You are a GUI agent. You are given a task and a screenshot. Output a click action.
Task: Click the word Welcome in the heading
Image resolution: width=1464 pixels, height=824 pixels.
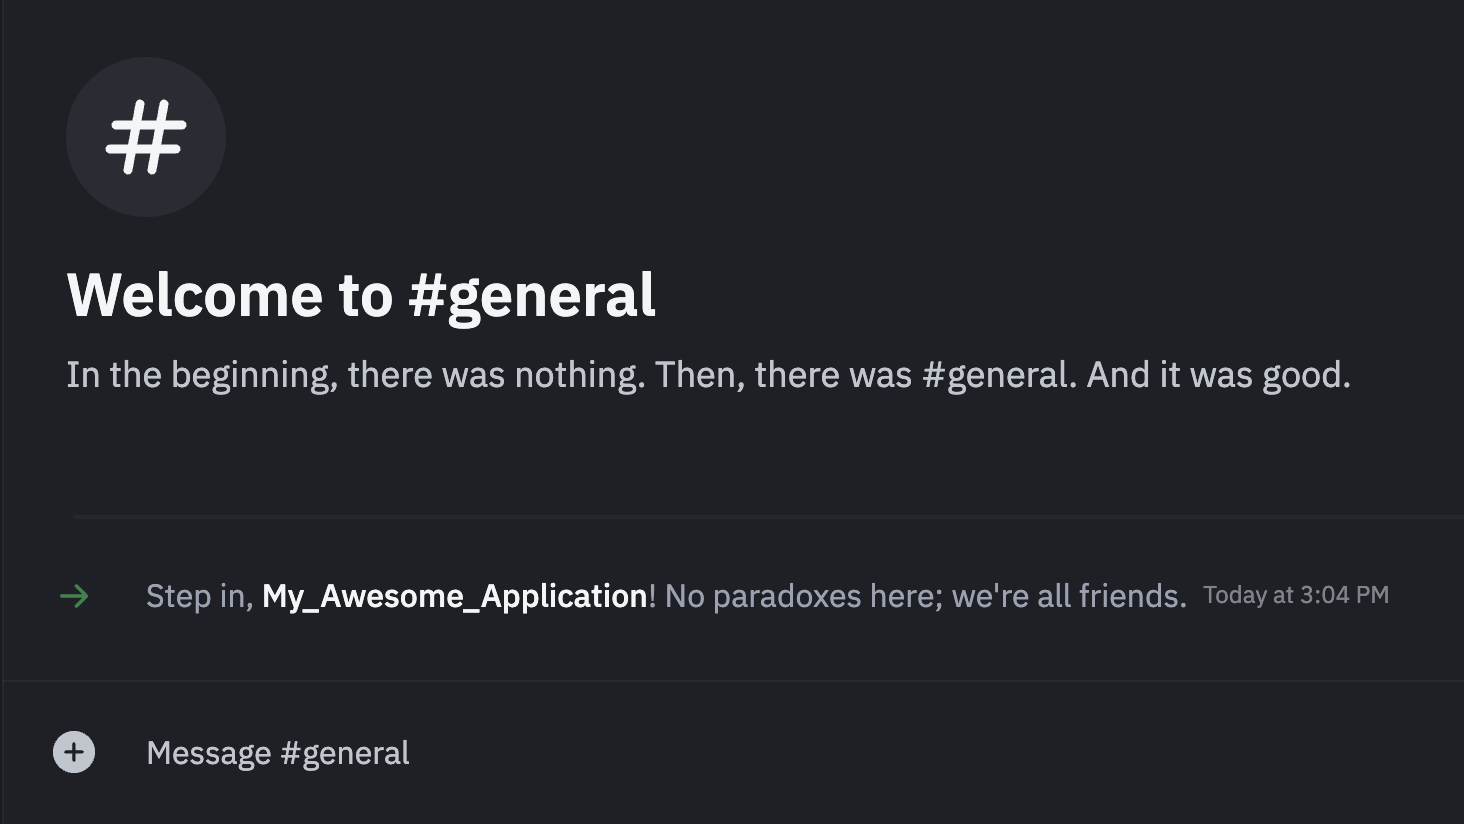coord(195,295)
